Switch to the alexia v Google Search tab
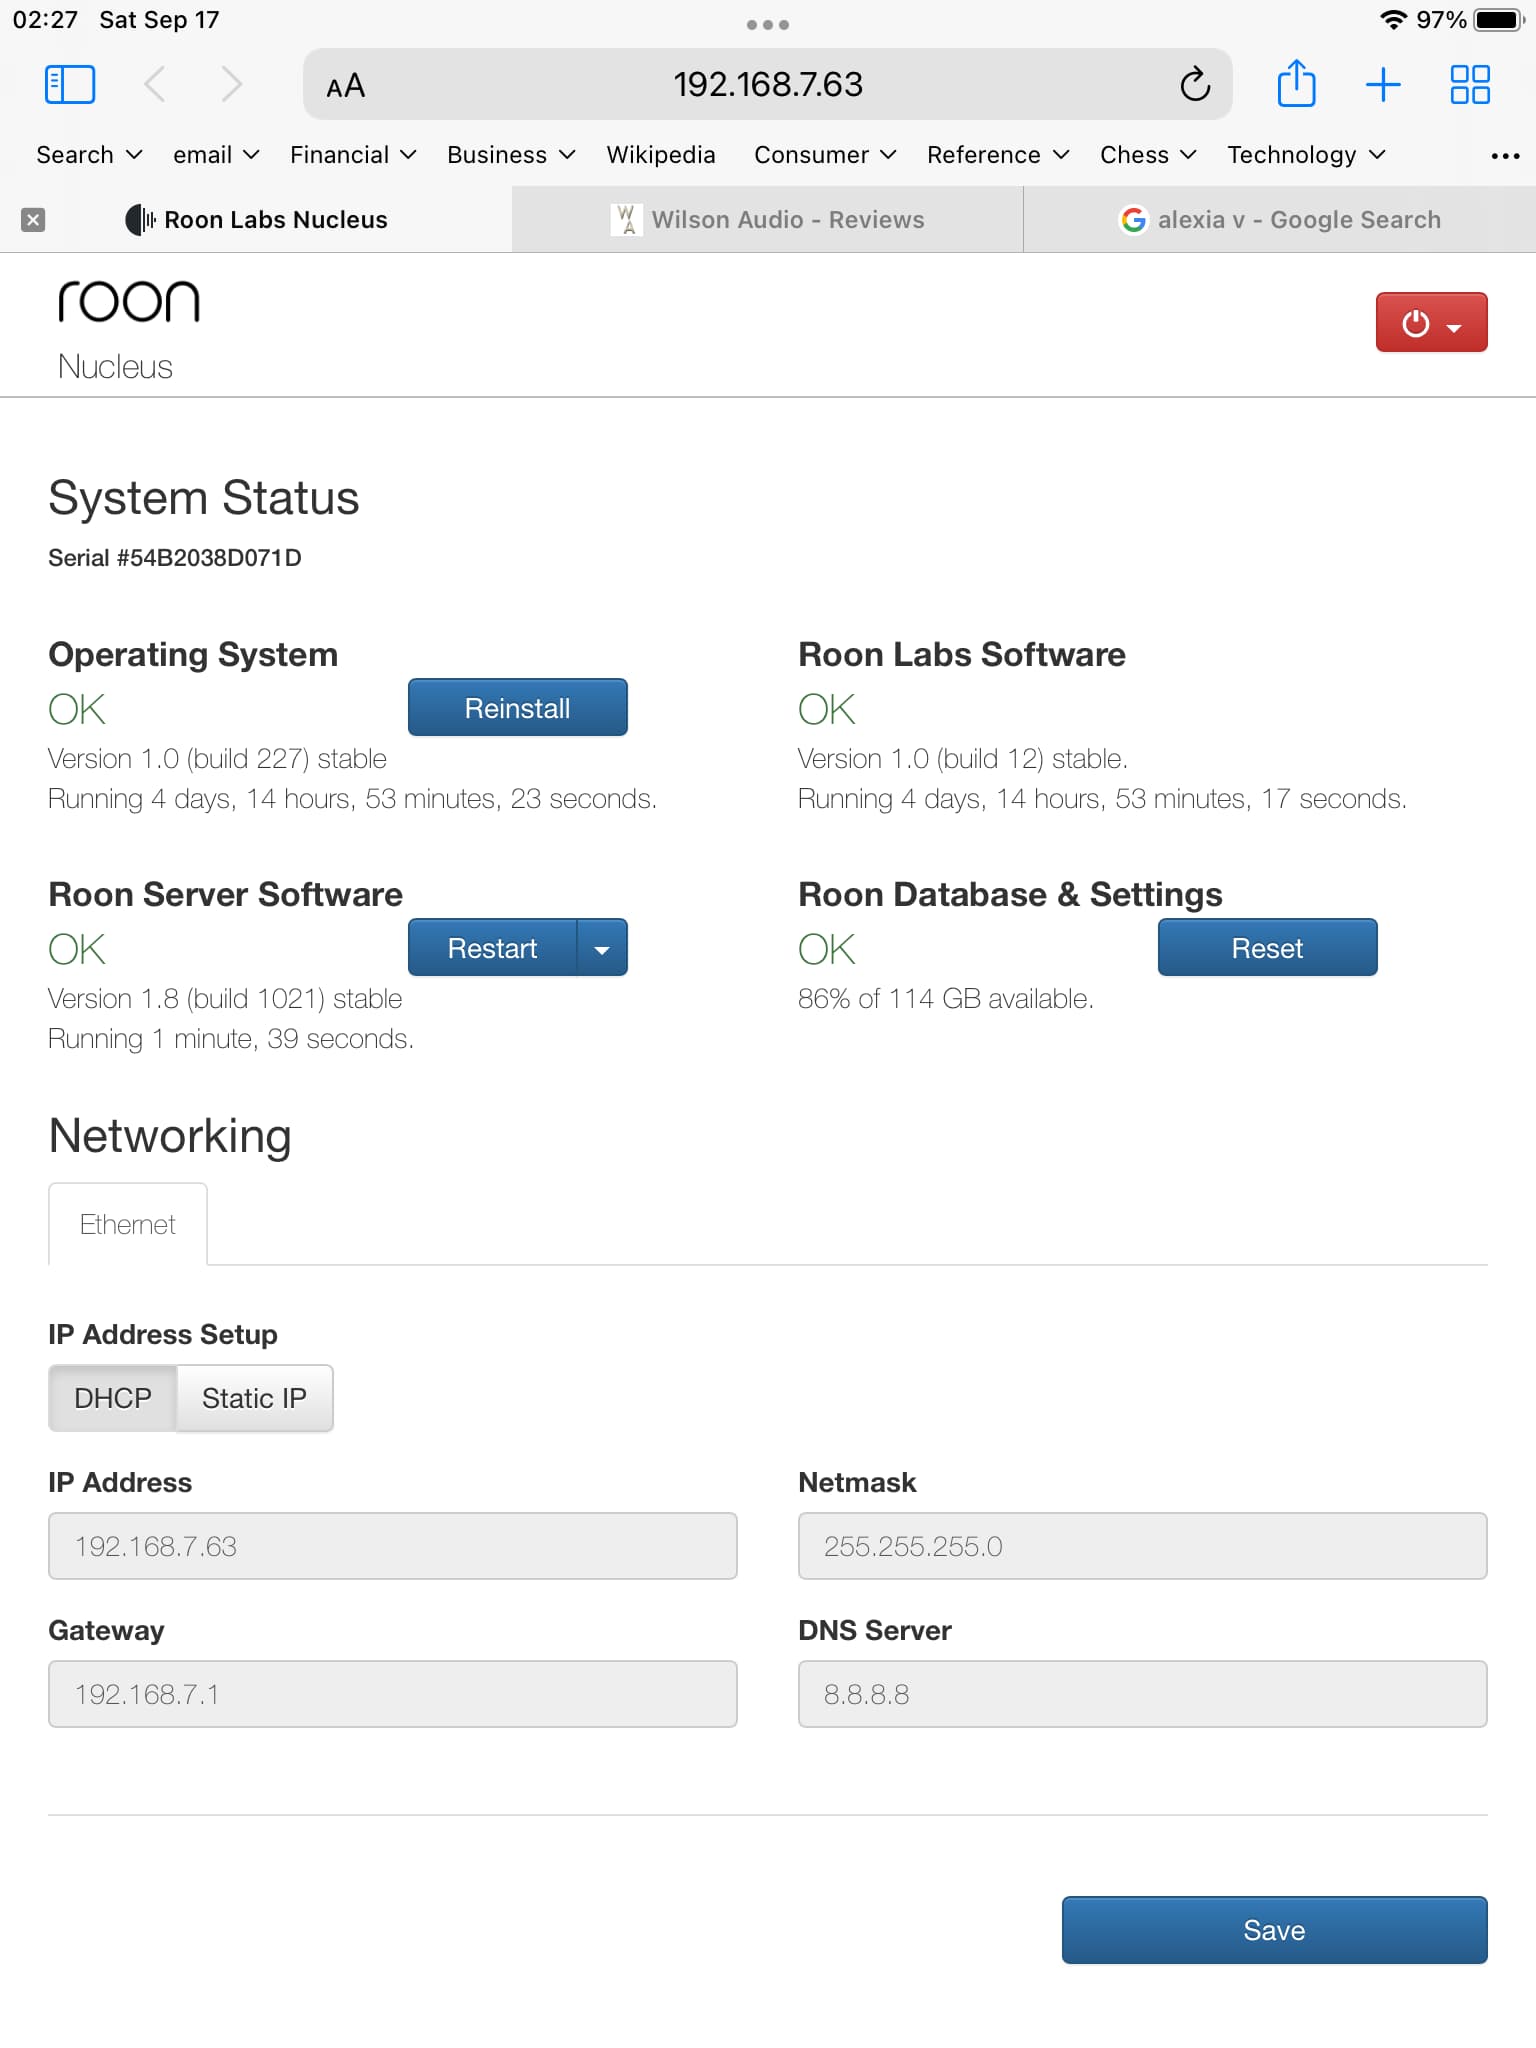The image size is (1536, 2048). click(1280, 220)
